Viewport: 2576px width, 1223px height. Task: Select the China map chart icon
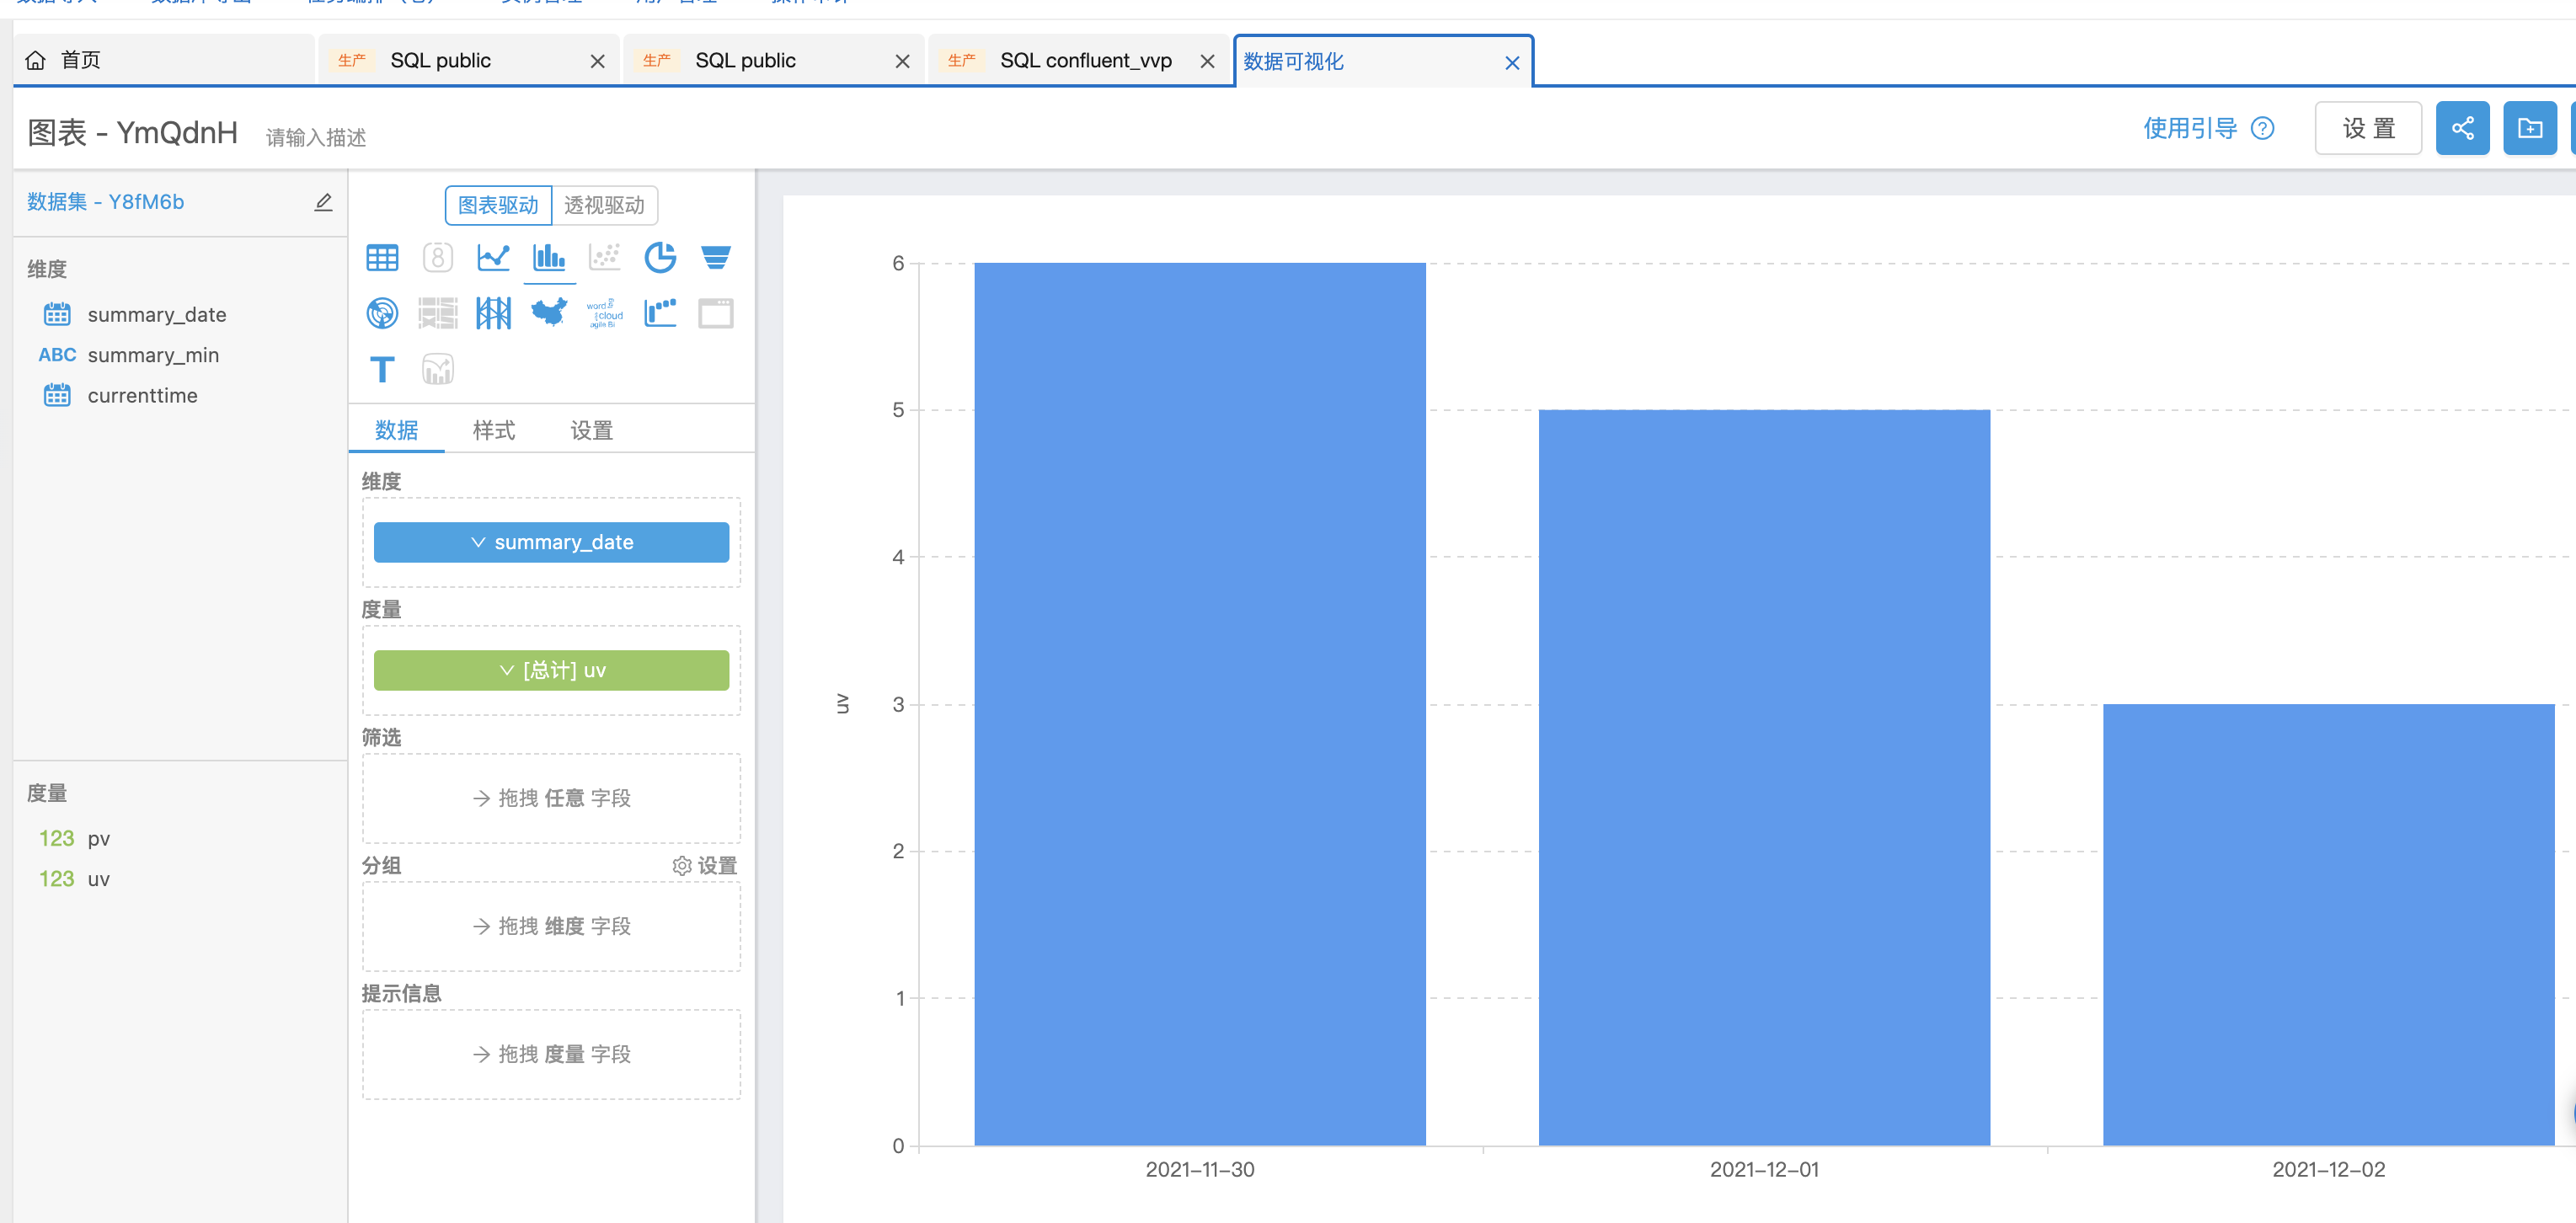549,313
